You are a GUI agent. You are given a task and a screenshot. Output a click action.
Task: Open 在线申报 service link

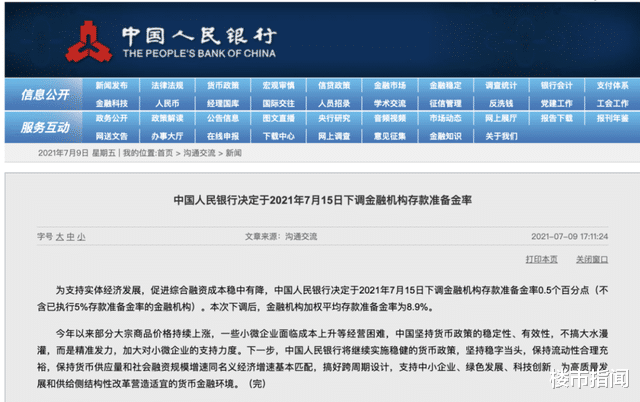[223, 136]
